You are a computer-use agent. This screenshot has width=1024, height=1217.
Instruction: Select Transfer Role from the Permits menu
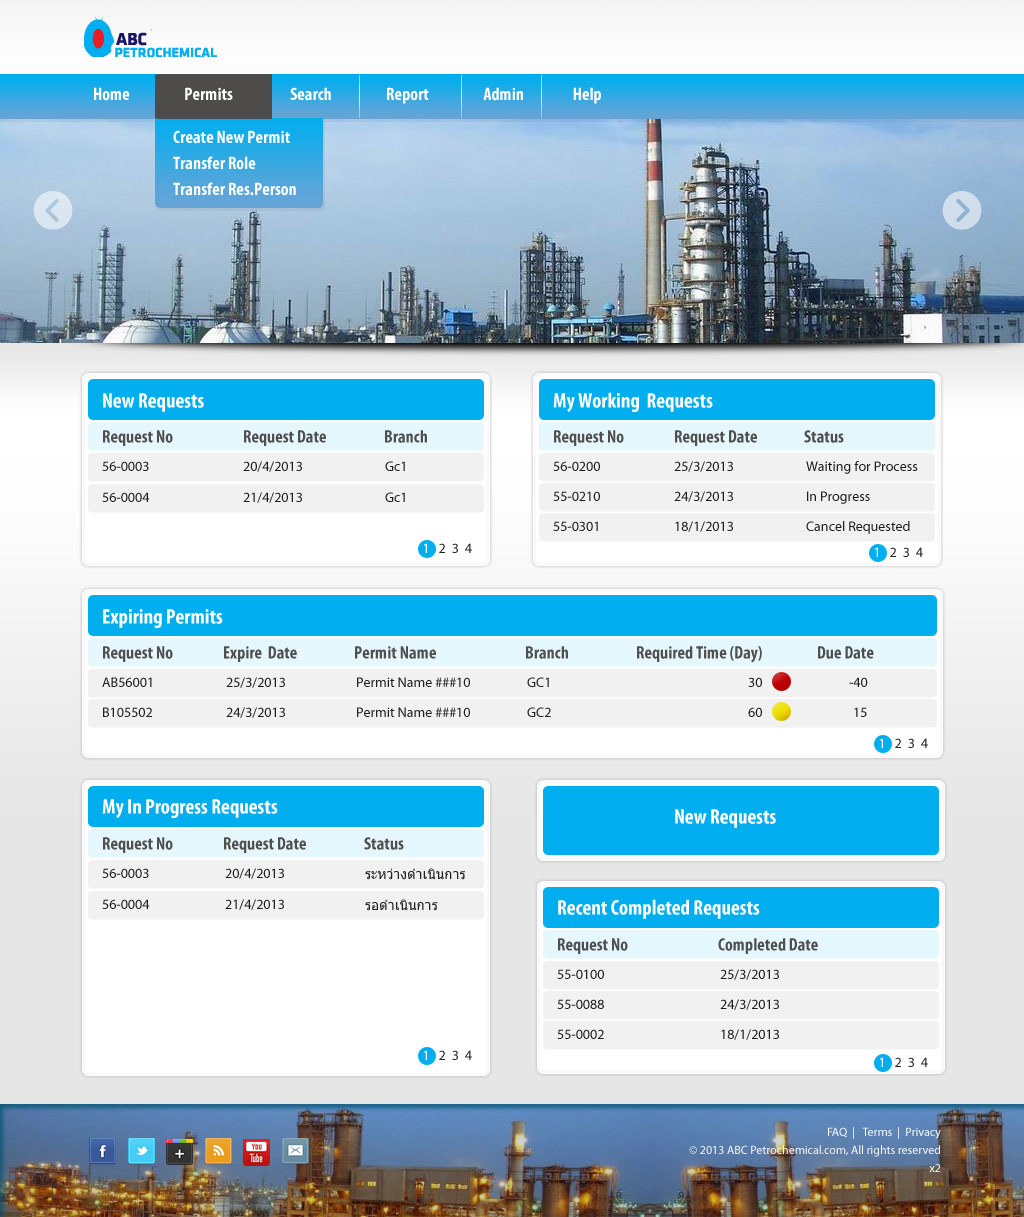pos(214,163)
